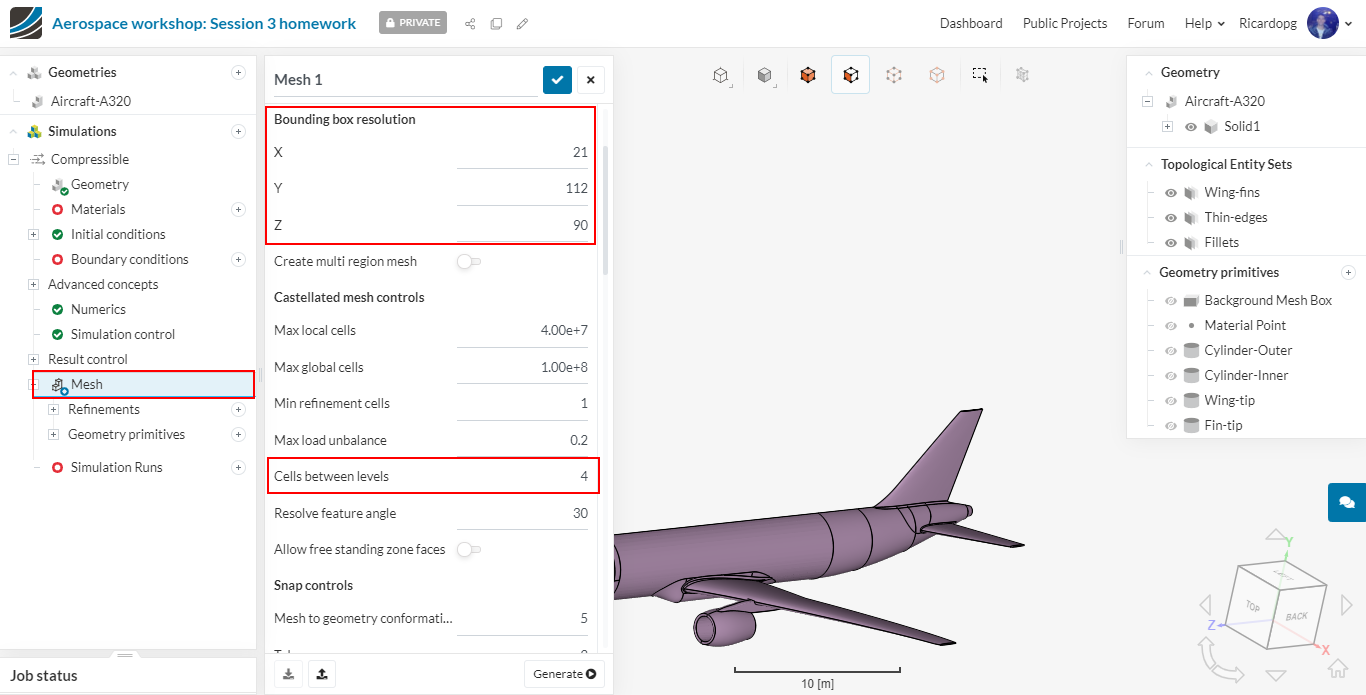Toggle Create multi region mesh switch
Screen dimensions: 1366x695
coord(468,261)
